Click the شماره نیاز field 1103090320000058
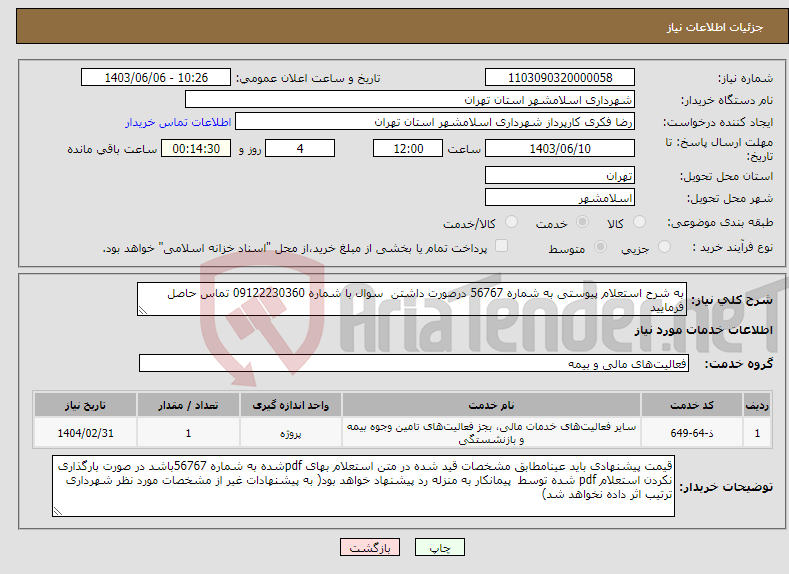The image size is (789, 574). point(560,77)
